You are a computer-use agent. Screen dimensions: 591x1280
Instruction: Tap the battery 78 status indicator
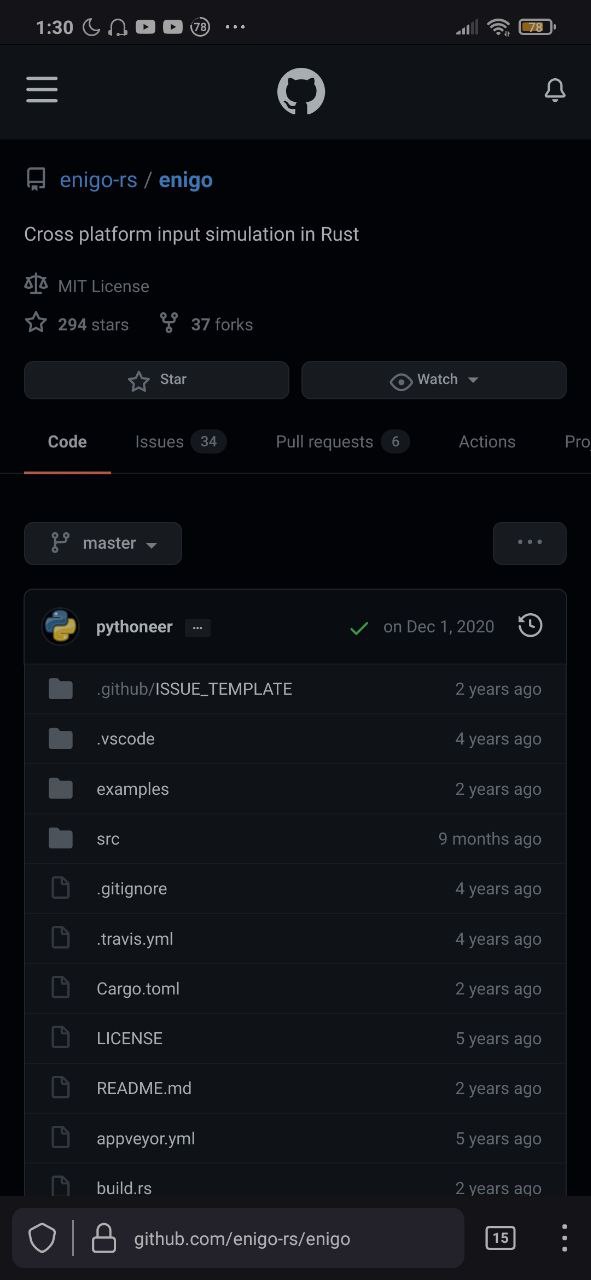coord(537,27)
